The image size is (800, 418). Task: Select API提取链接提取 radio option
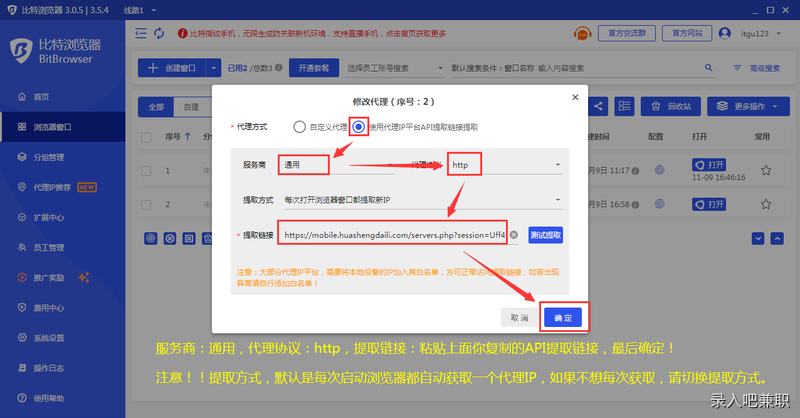[x=359, y=127]
